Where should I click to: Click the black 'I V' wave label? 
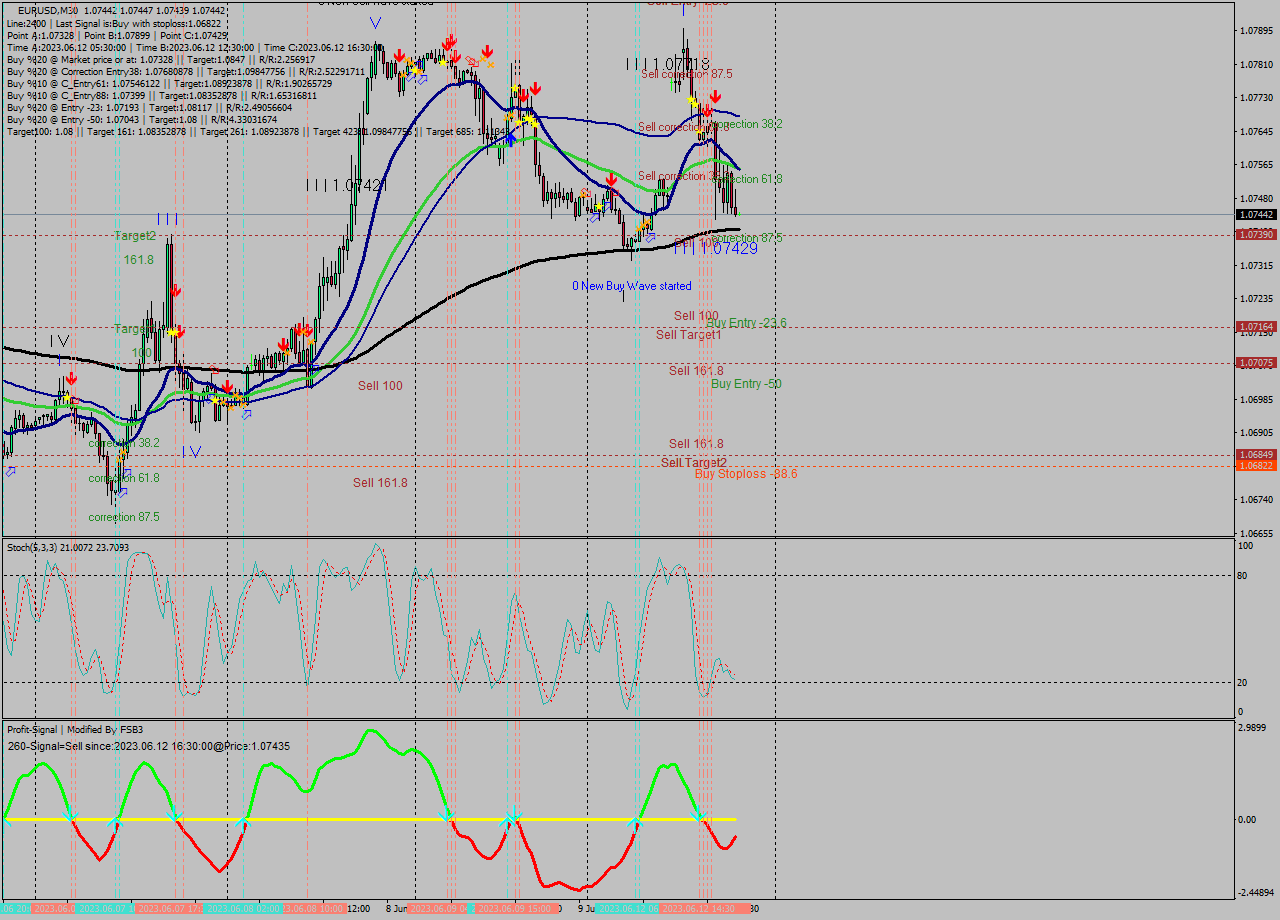click(x=60, y=341)
